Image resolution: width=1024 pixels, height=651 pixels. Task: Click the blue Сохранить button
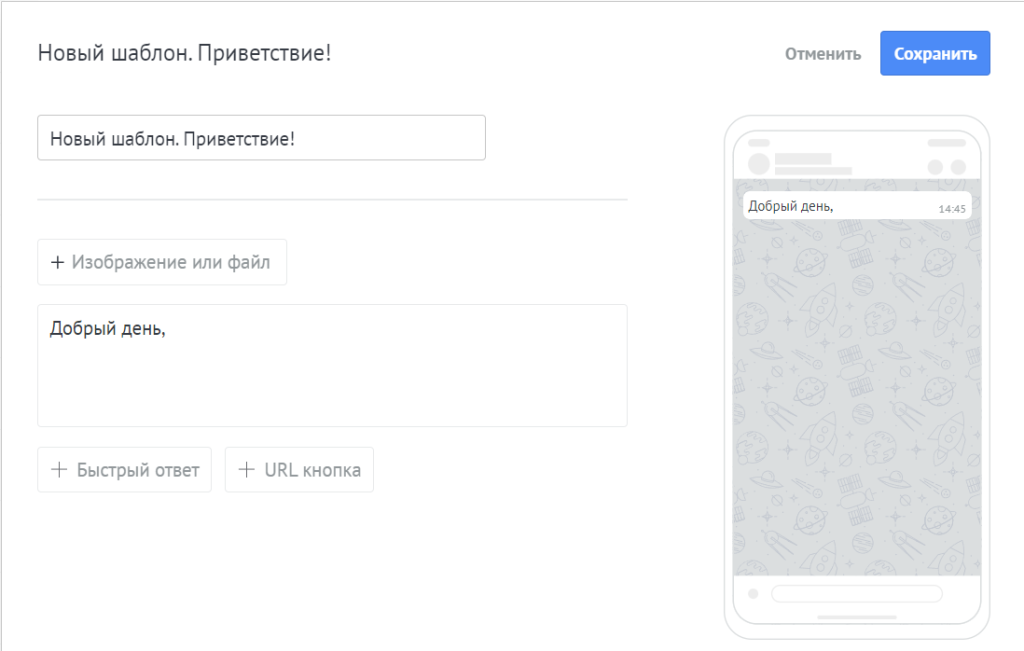pyautogui.click(x=935, y=54)
